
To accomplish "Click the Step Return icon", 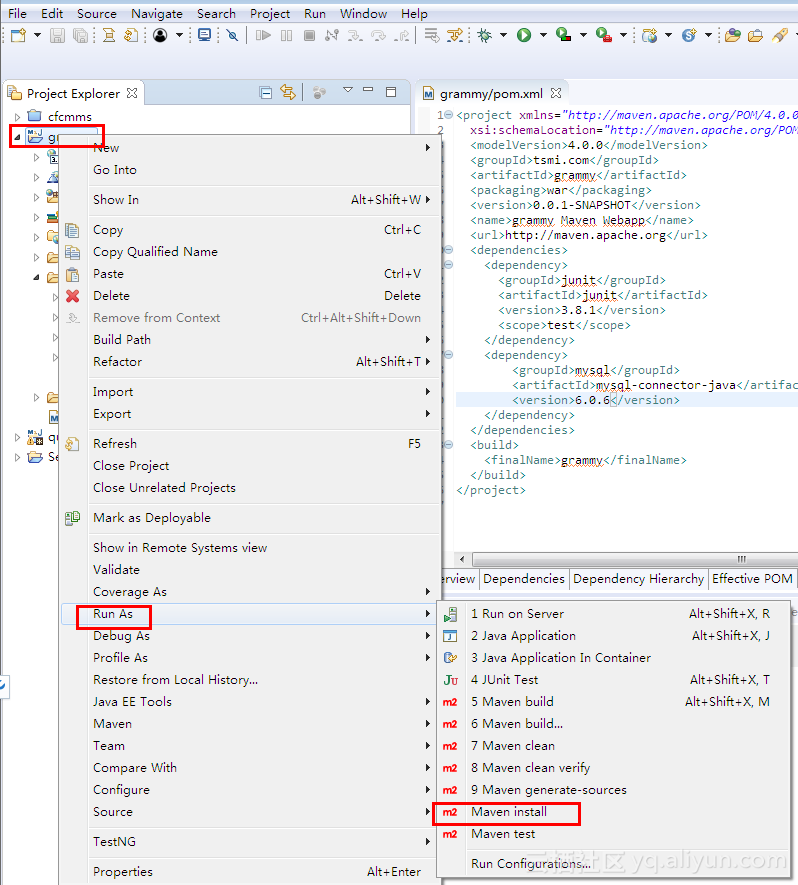I will 402,36.
